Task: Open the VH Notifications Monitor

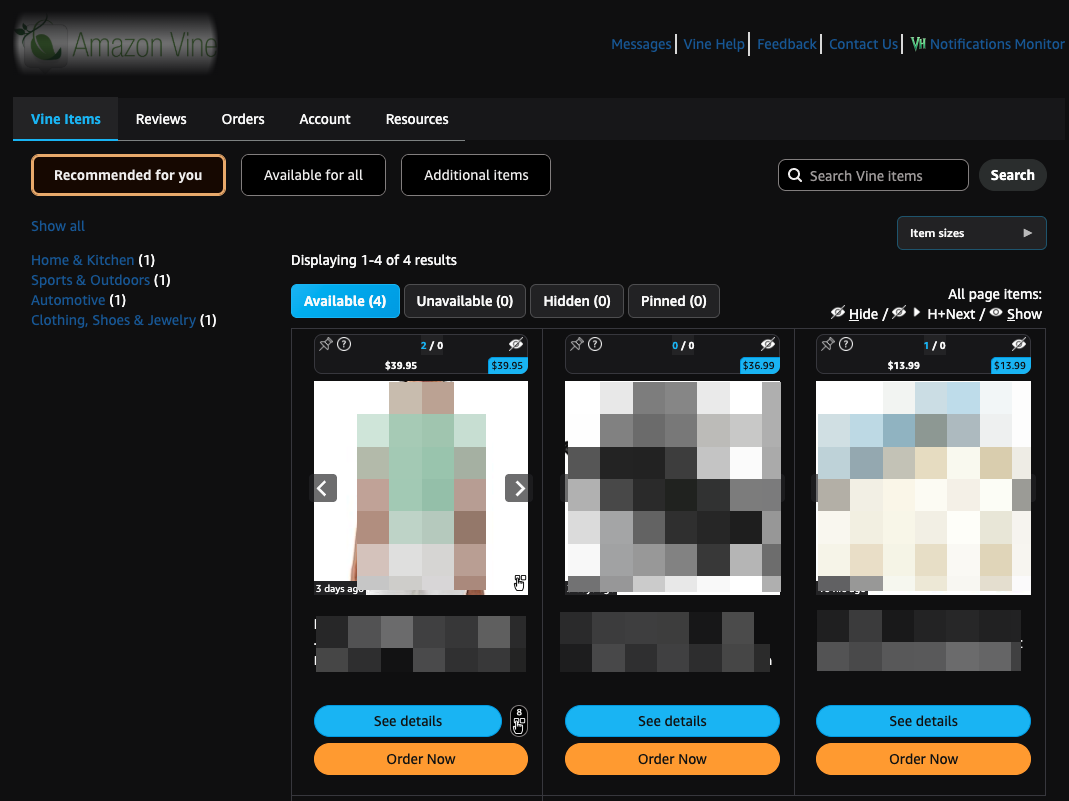Action: pos(987,44)
